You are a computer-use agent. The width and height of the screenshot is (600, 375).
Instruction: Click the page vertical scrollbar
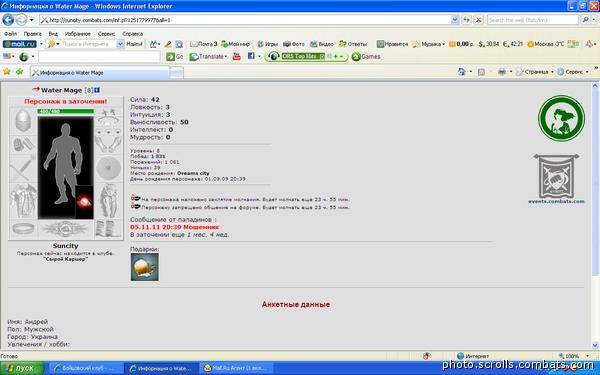coord(595,215)
